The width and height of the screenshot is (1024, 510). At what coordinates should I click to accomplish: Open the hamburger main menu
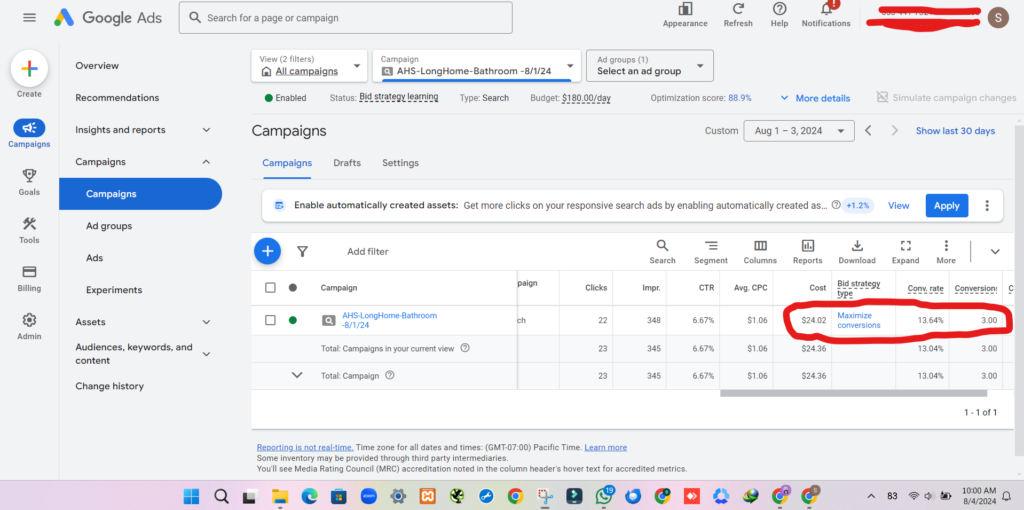point(29,18)
